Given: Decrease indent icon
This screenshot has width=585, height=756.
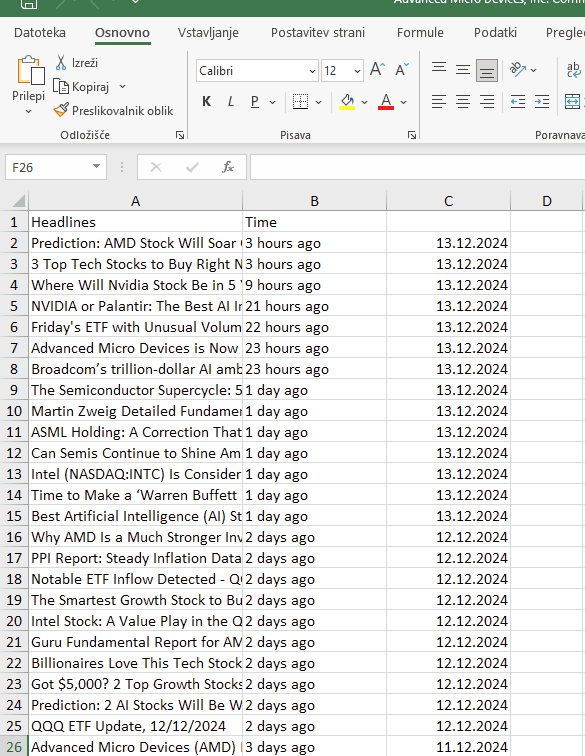Looking at the screenshot, I should coord(518,102).
